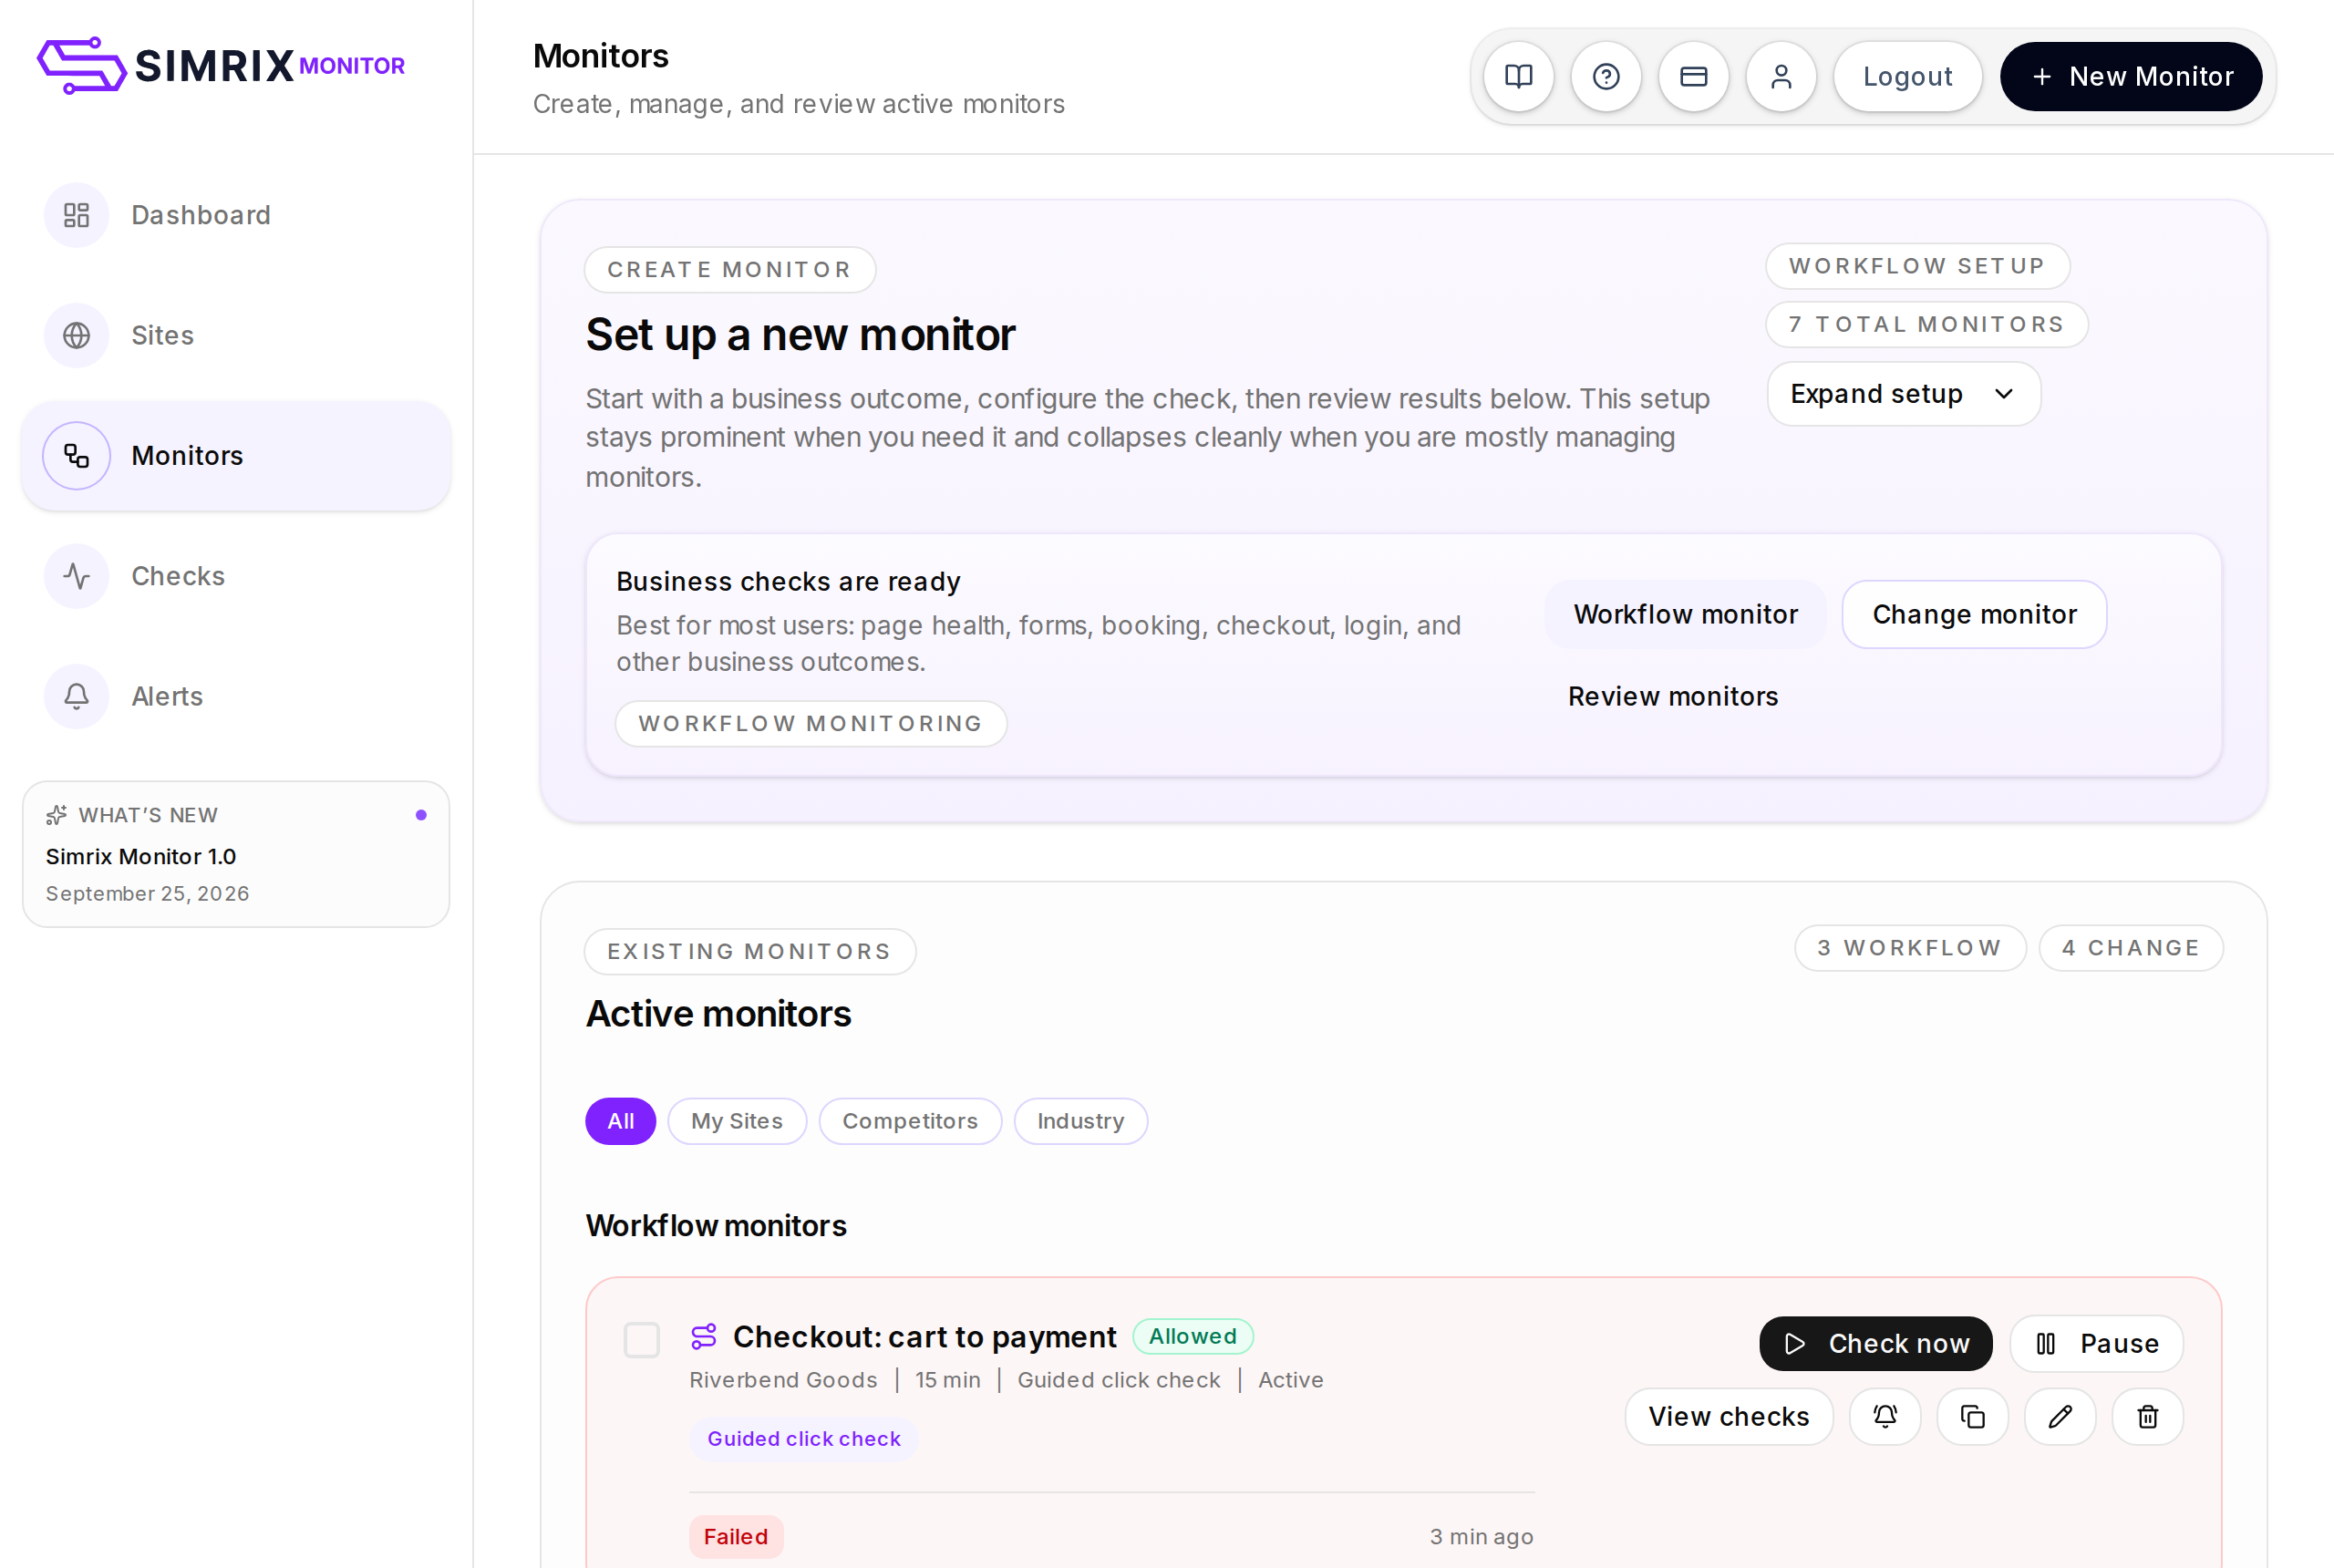Click the 3 Workflow count badge
Viewport: 2334px width, 1568px height.
pyautogui.click(x=1910, y=948)
